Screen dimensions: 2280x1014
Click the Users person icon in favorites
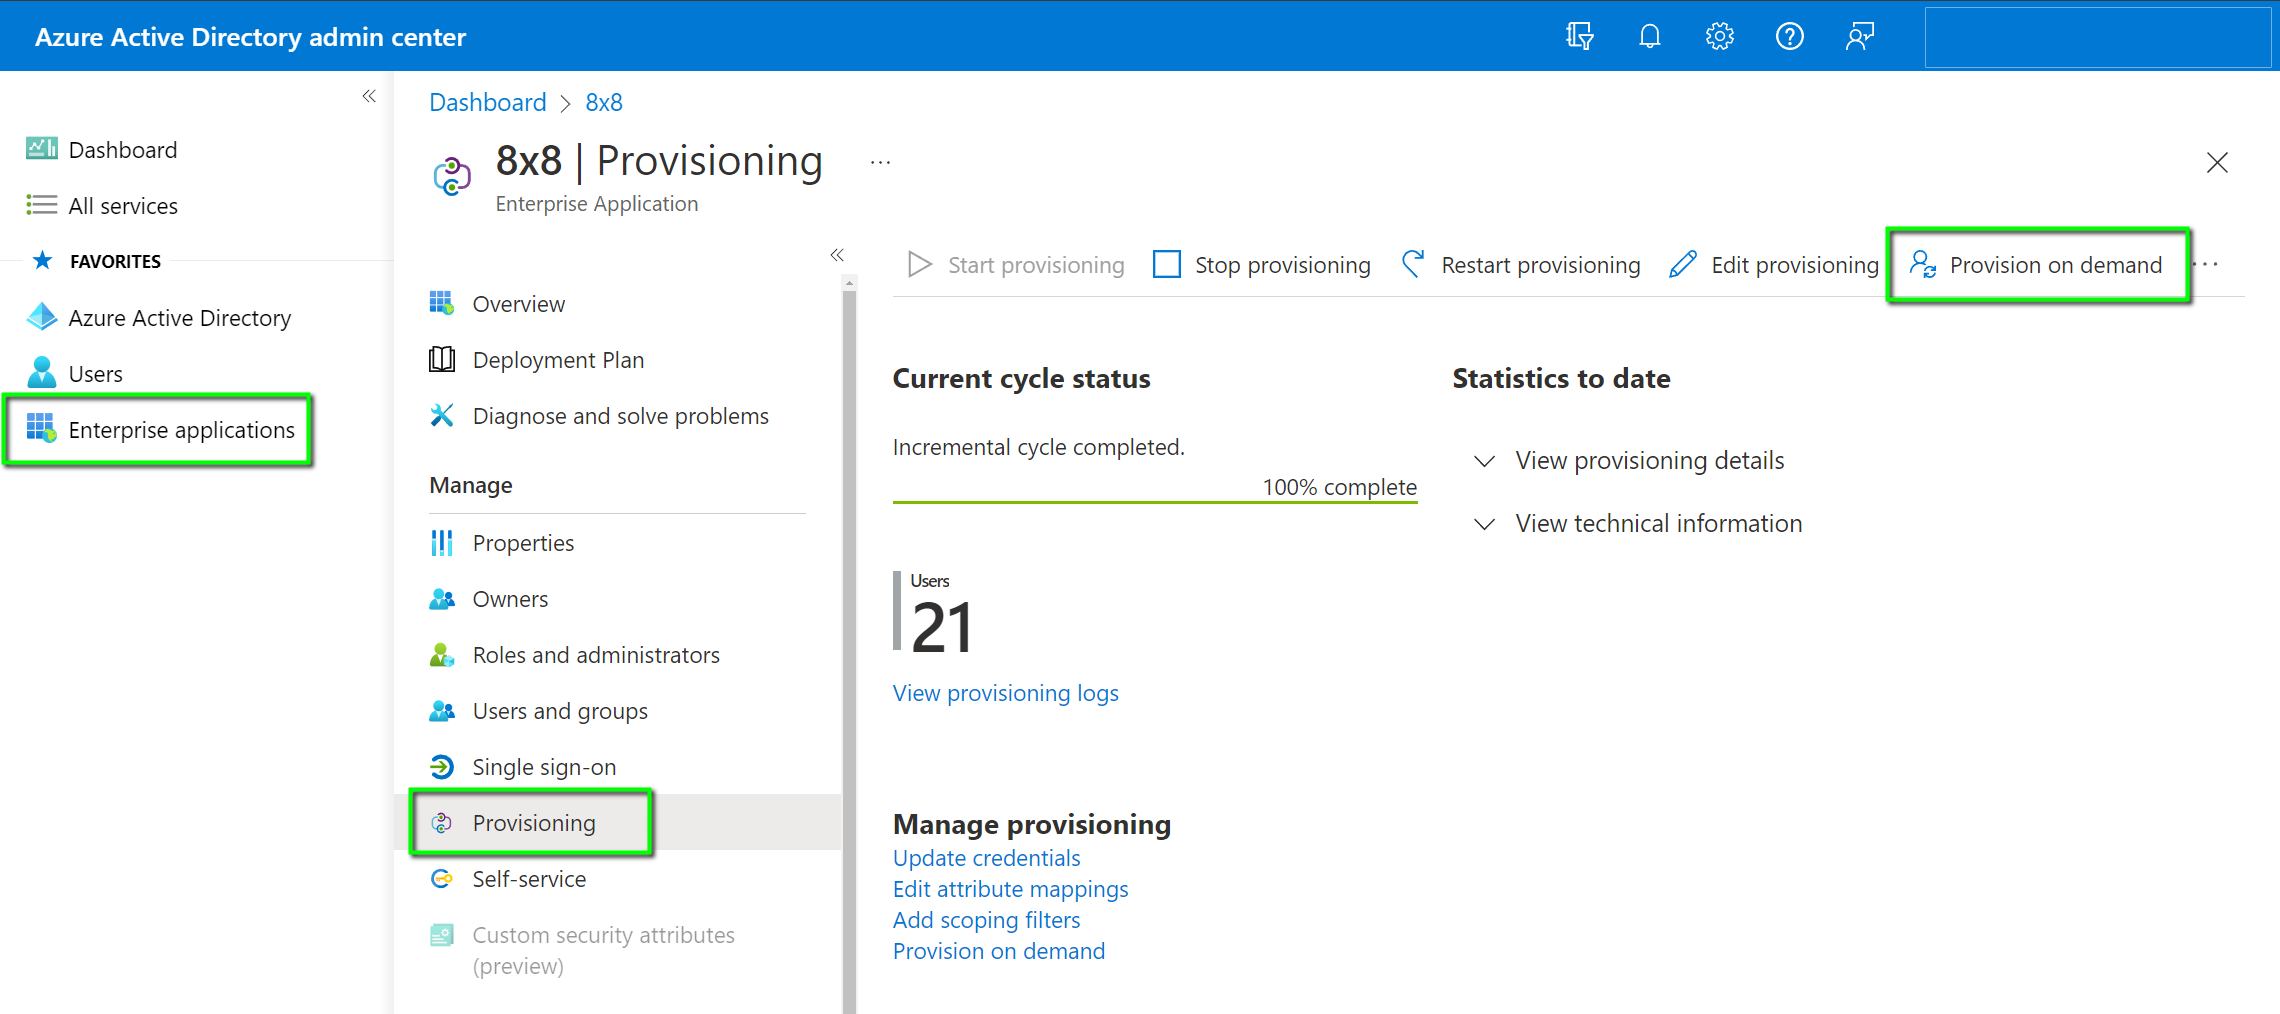click(x=41, y=373)
